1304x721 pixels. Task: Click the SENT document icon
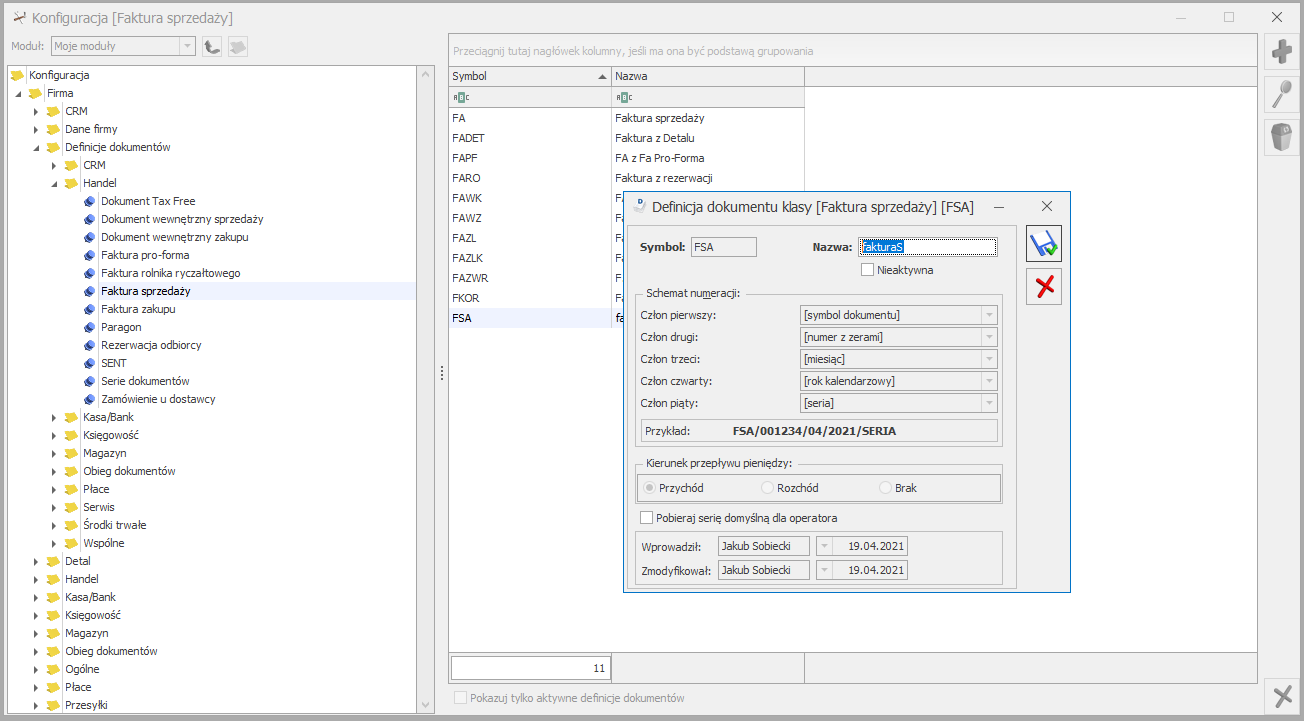point(89,363)
